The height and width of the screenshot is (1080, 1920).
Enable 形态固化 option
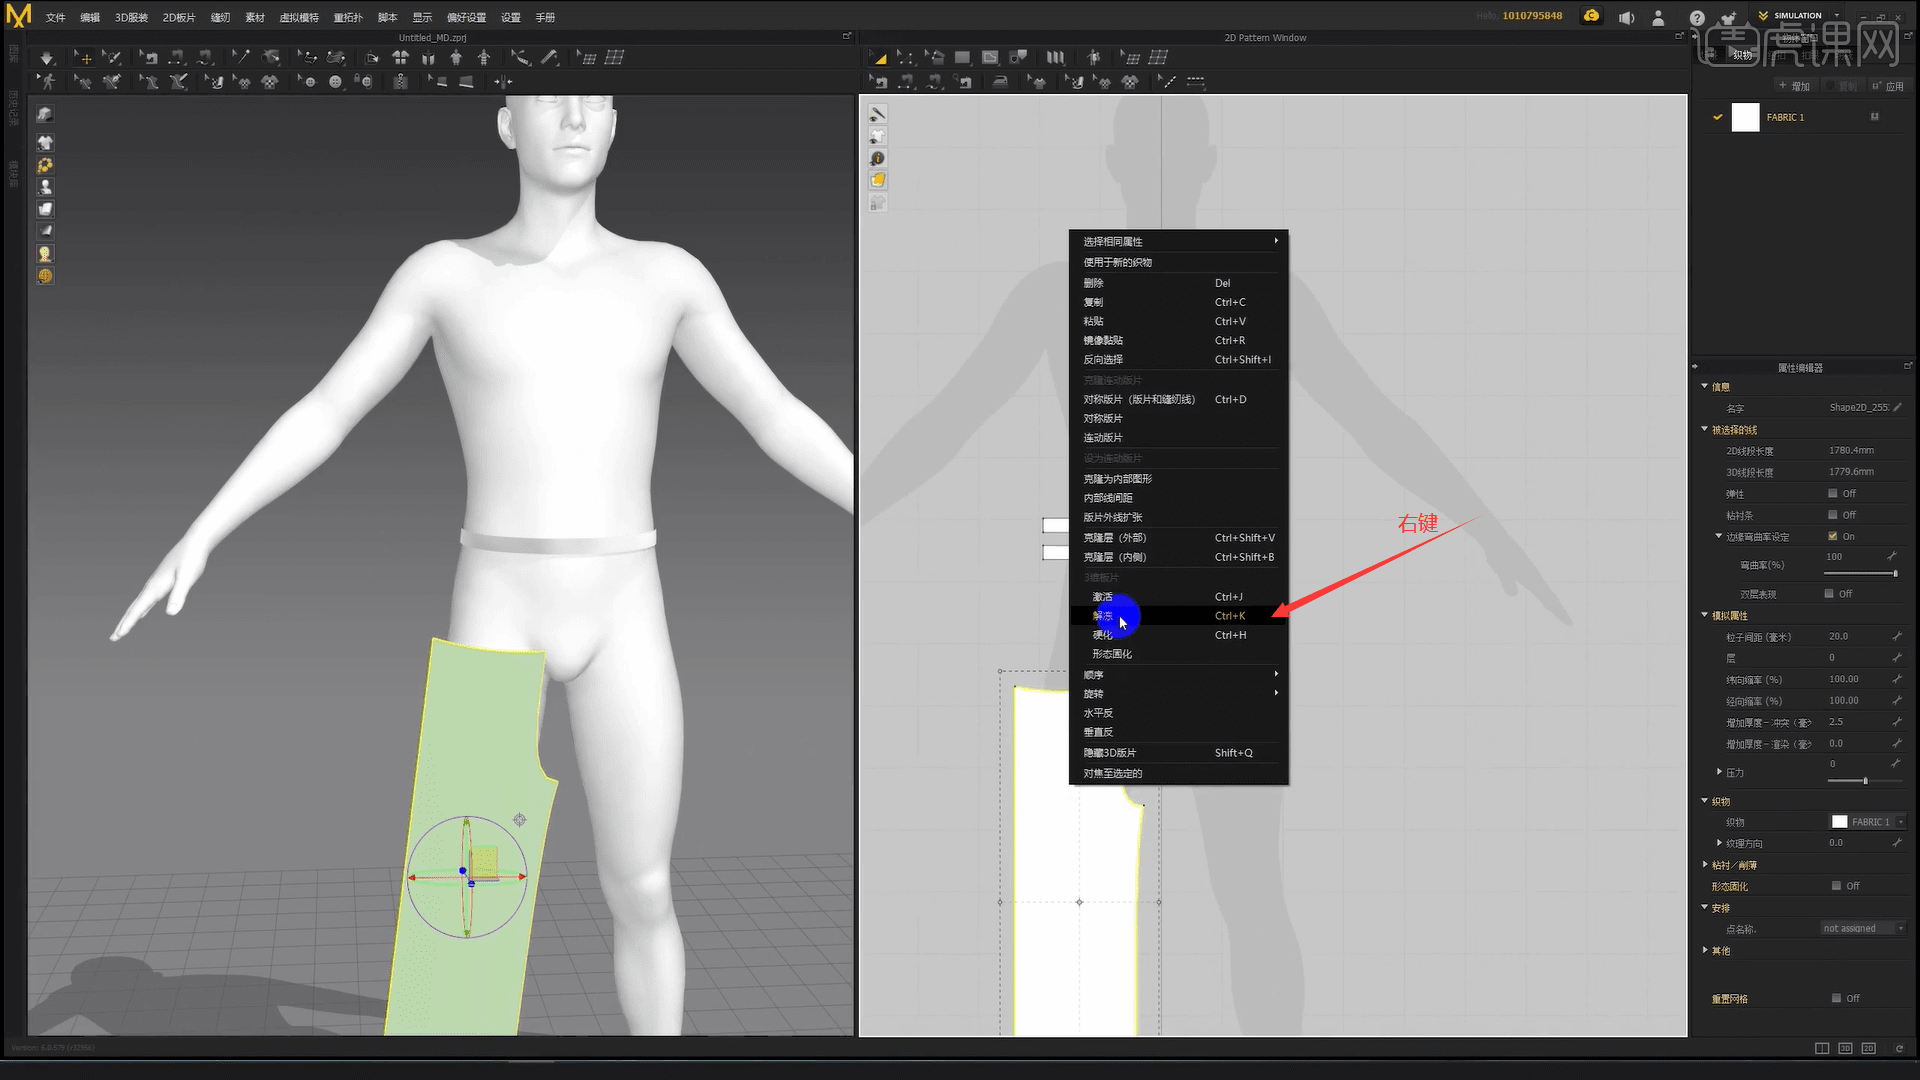coord(1837,886)
